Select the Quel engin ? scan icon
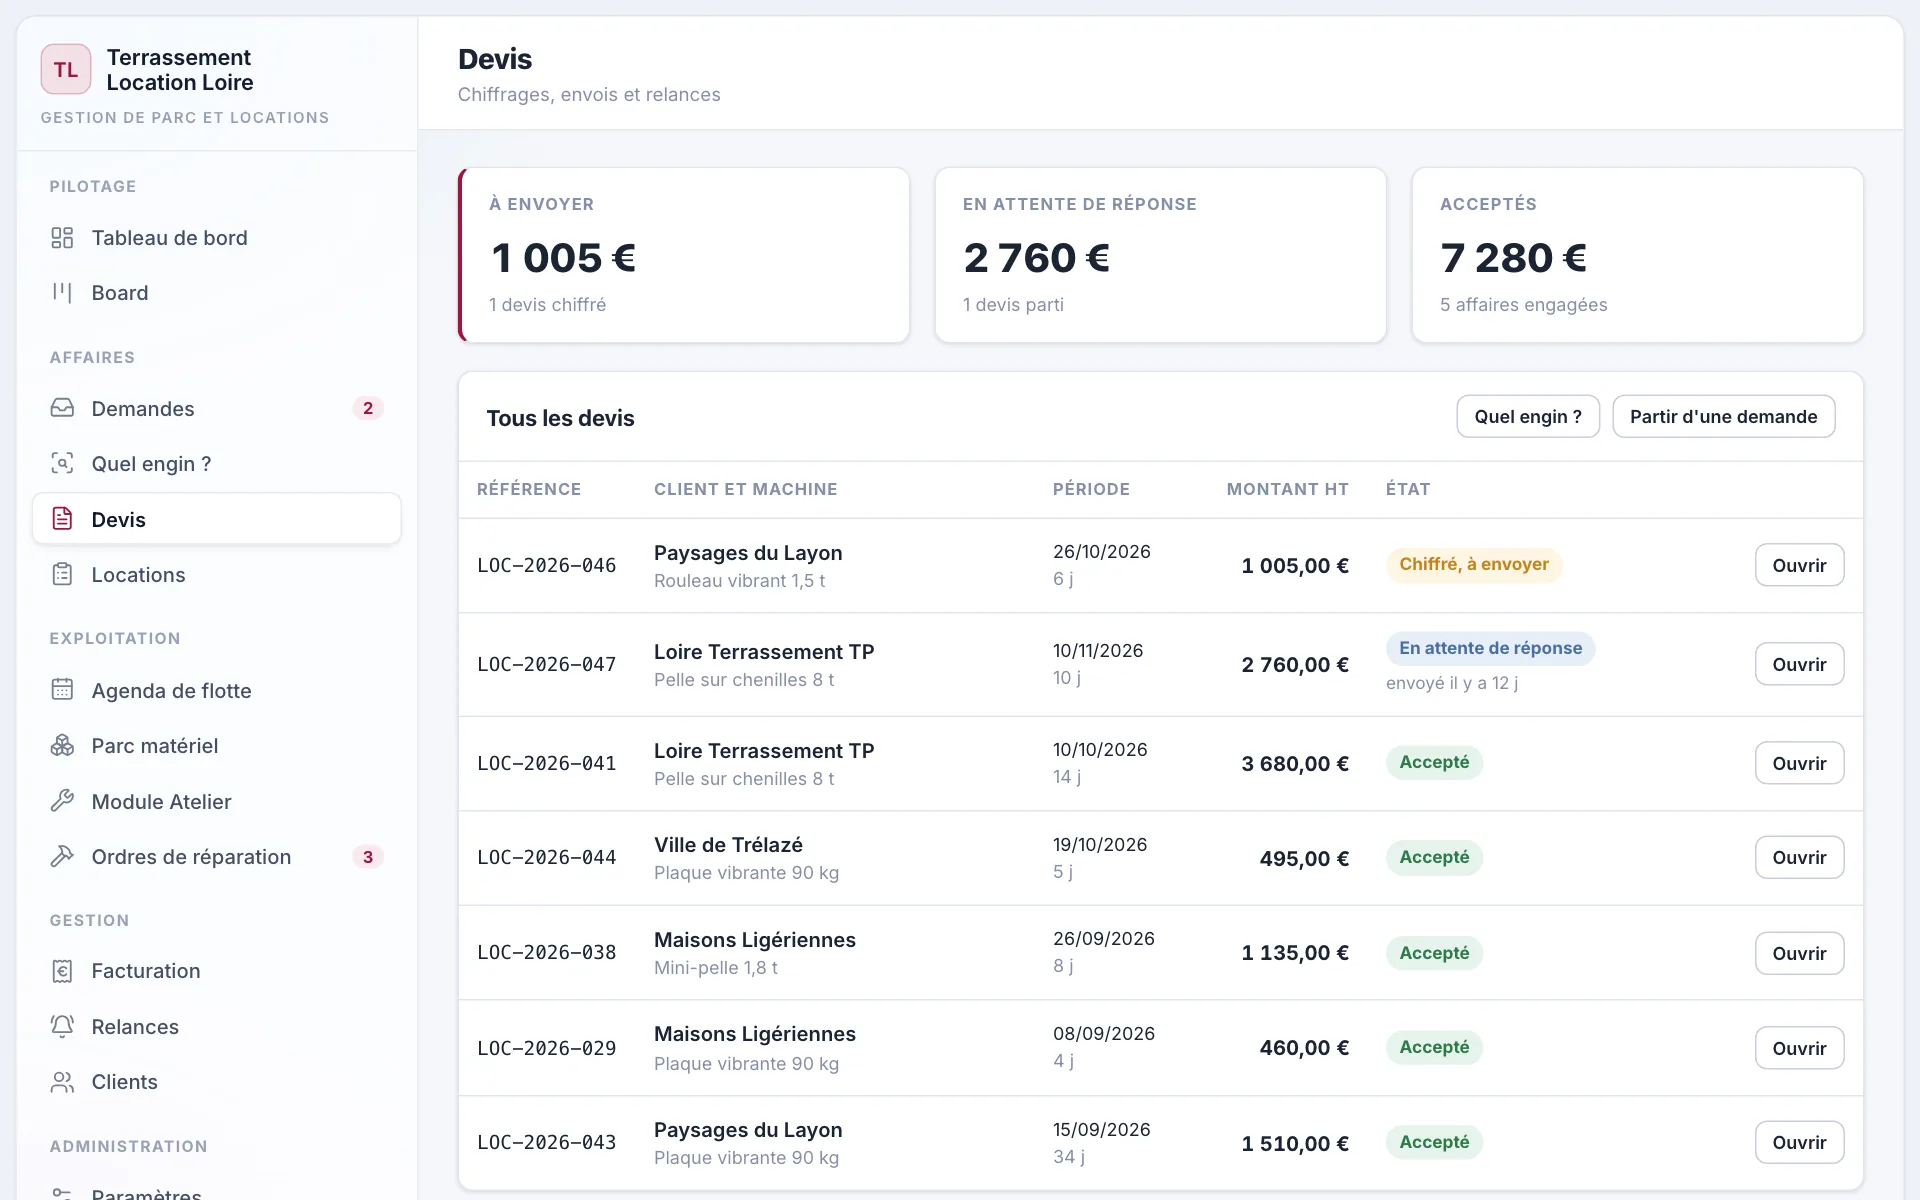 [x=62, y=463]
